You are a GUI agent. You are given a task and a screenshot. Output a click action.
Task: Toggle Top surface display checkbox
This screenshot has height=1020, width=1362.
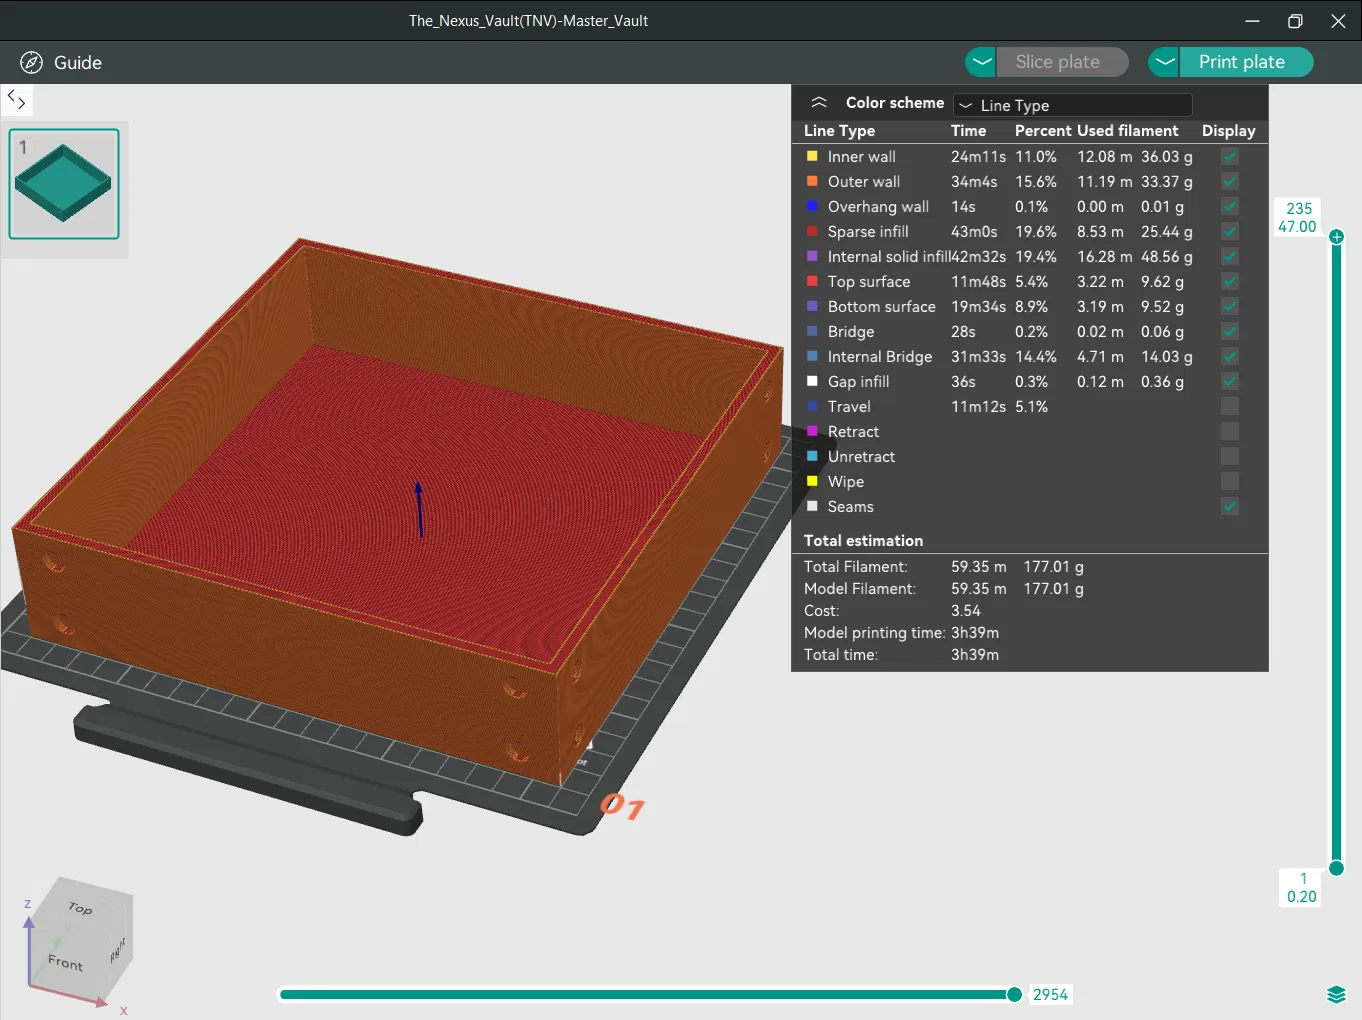tap(1230, 281)
